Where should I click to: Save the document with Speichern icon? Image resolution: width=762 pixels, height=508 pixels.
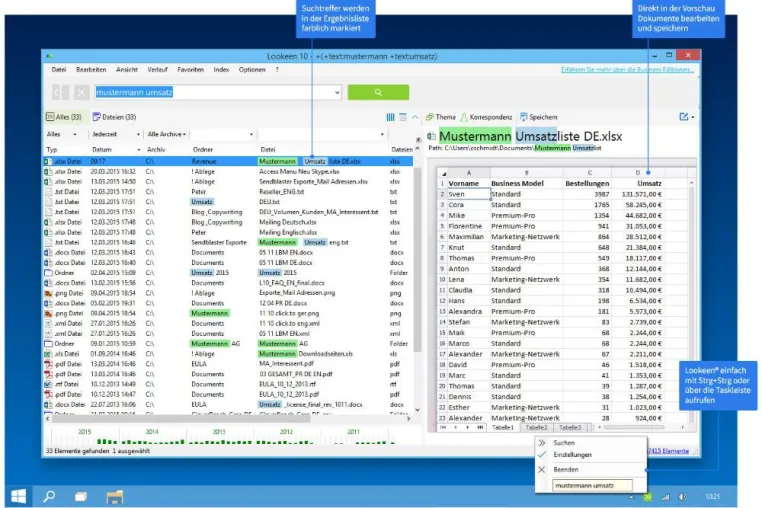click(523, 117)
